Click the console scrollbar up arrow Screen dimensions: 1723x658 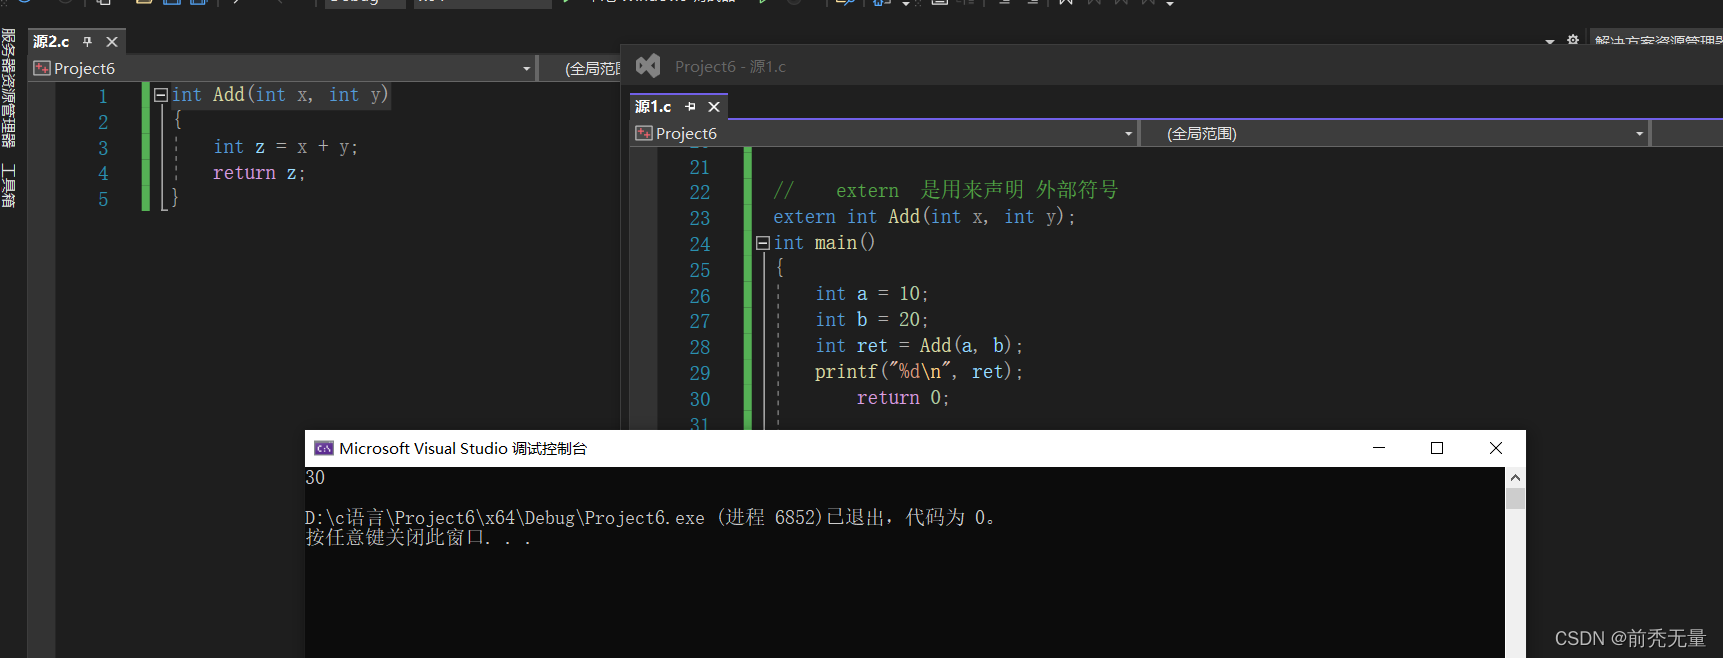click(x=1515, y=478)
